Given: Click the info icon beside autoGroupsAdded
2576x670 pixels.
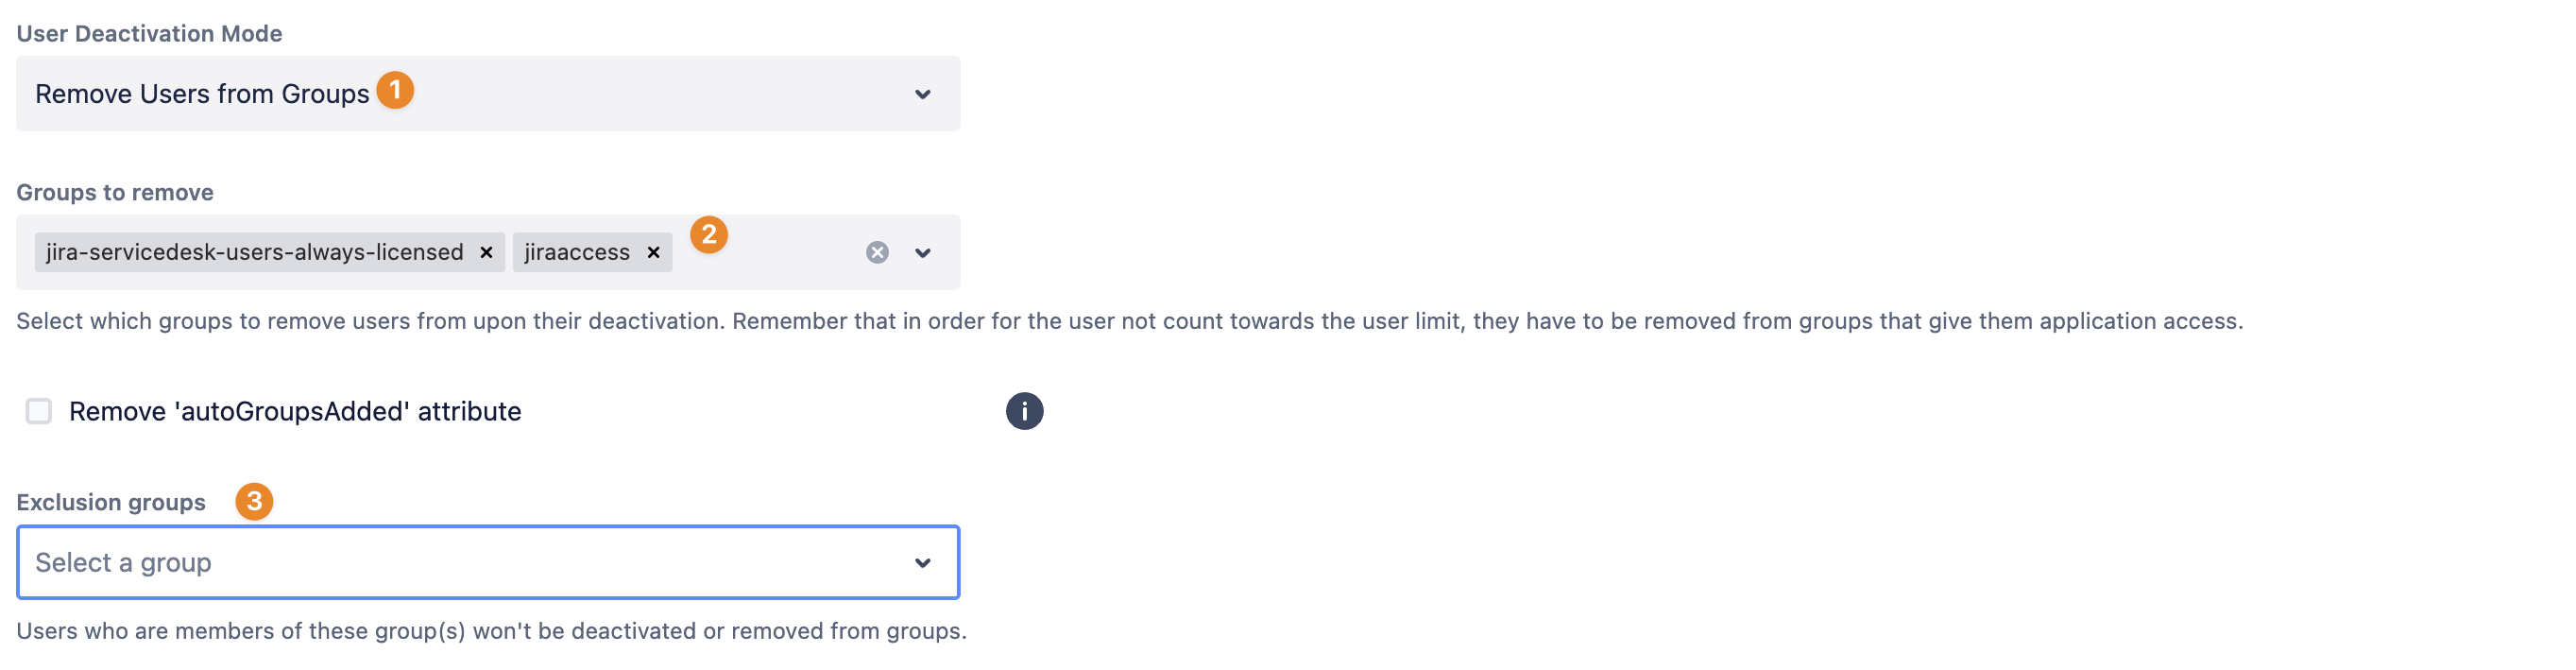Looking at the screenshot, I should (x=1024, y=411).
